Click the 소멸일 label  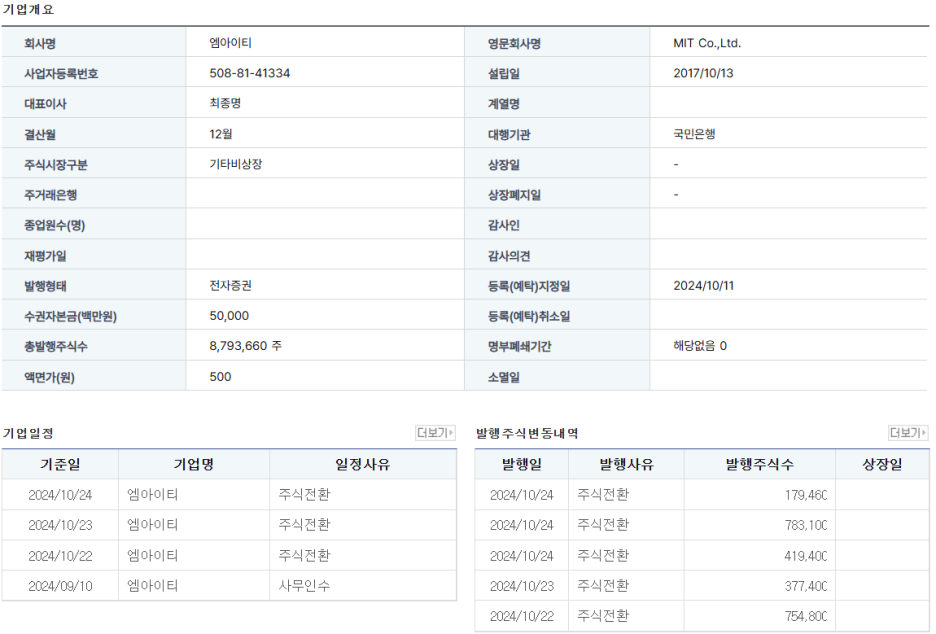(503, 377)
